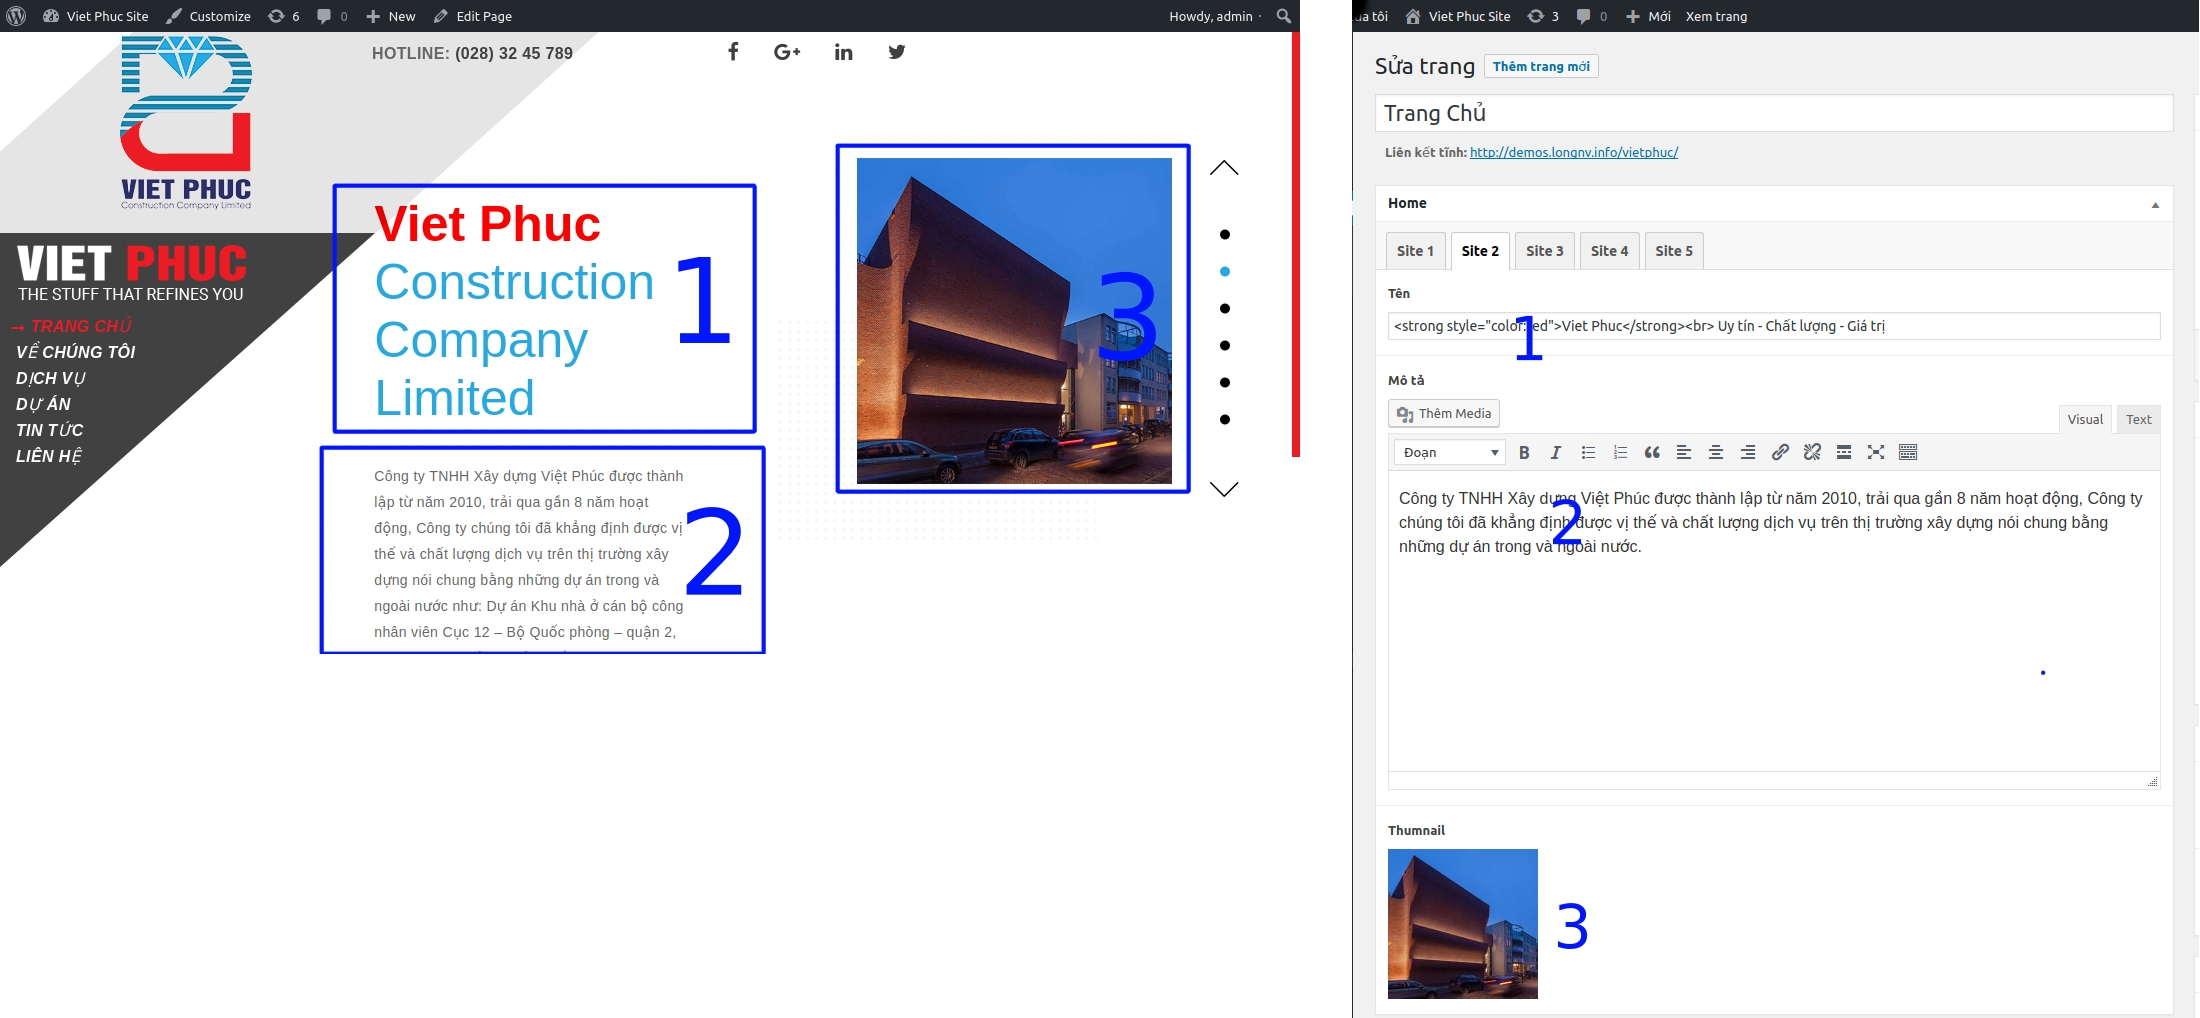
Task: Enter distraction-free fullscreen mode
Action: 1876,453
